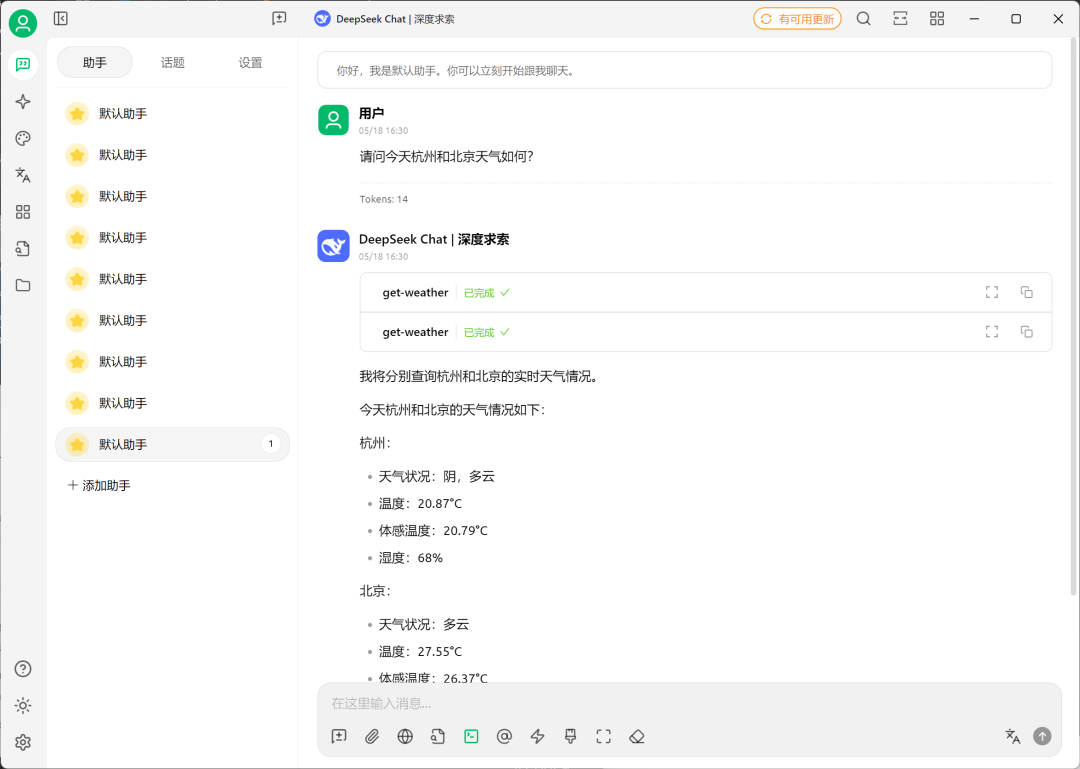The image size is (1080, 769).
Task: Open the grid apps icon in title bar
Action: (937, 19)
